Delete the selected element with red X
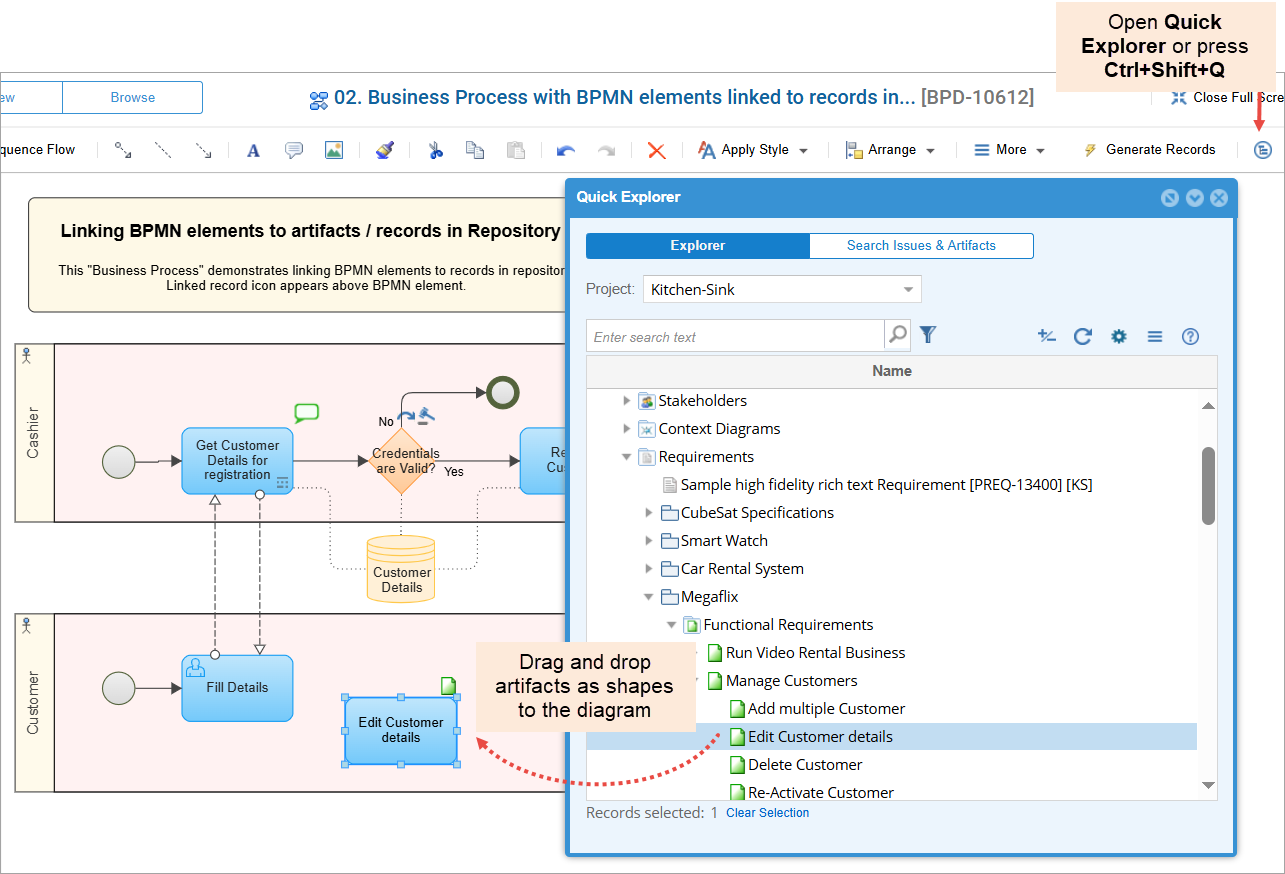1285x874 pixels. 657,150
